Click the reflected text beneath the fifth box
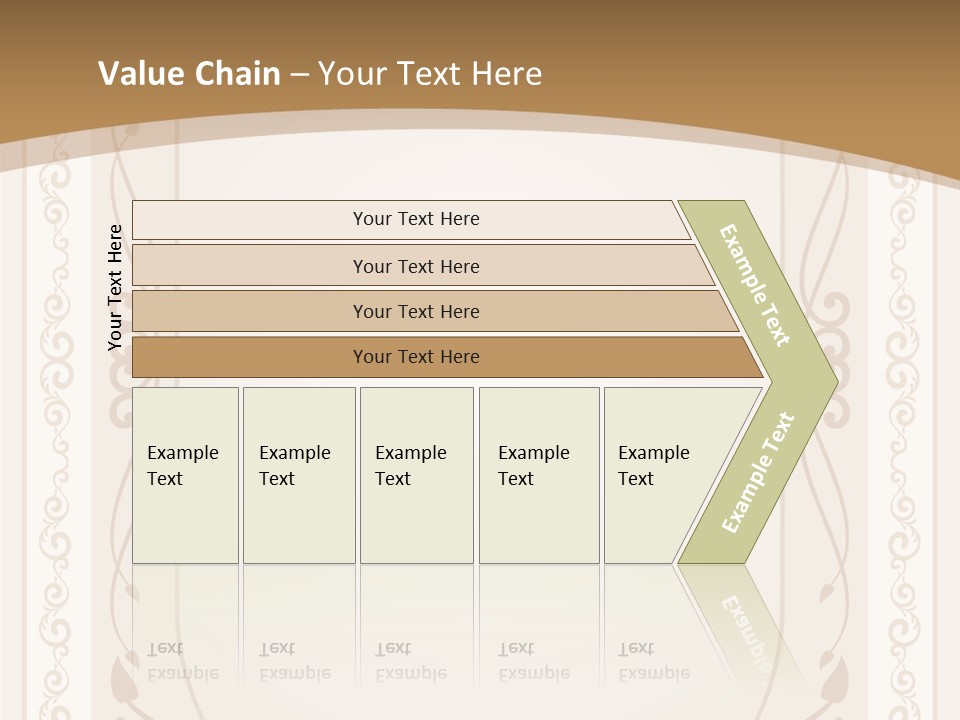 coord(653,662)
